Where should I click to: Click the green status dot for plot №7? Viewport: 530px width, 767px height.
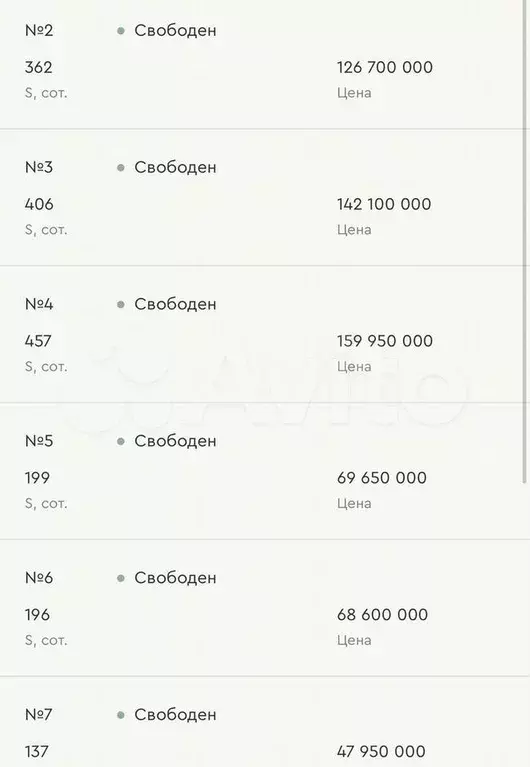pos(121,715)
